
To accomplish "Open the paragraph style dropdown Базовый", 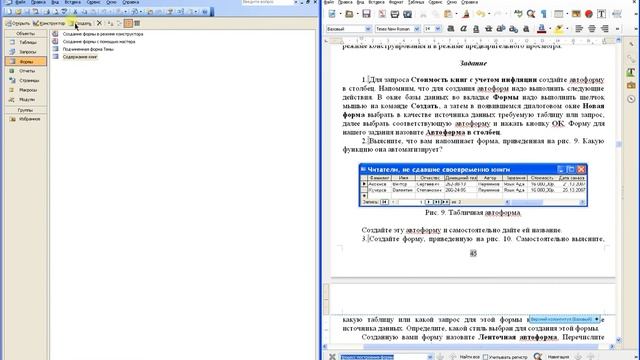I will click(x=368, y=29).
